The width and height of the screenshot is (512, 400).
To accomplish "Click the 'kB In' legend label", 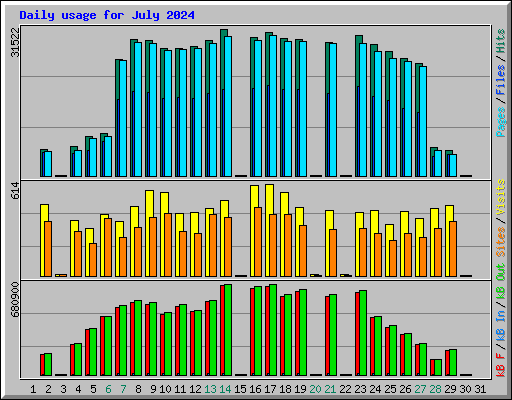I will pos(500,327).
